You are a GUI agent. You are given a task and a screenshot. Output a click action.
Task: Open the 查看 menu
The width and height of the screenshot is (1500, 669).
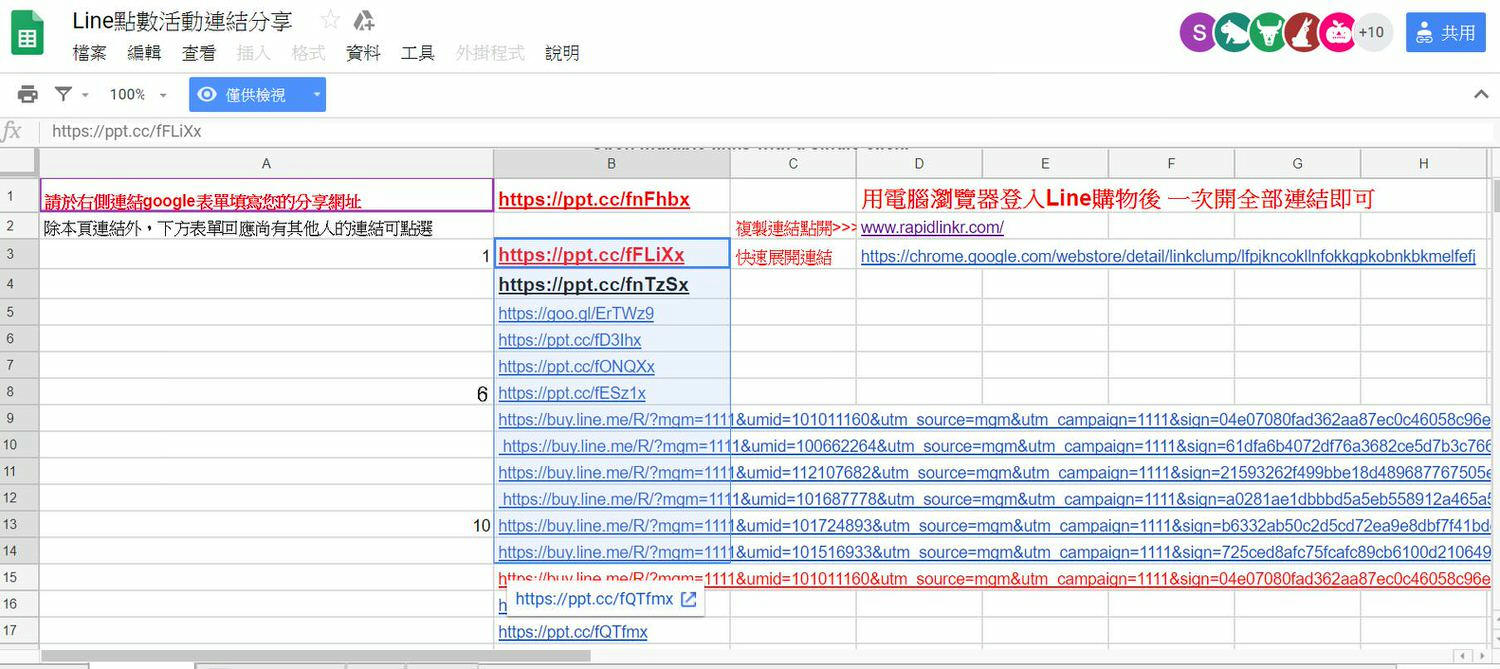pyautogui.click(x=199, y=53)
